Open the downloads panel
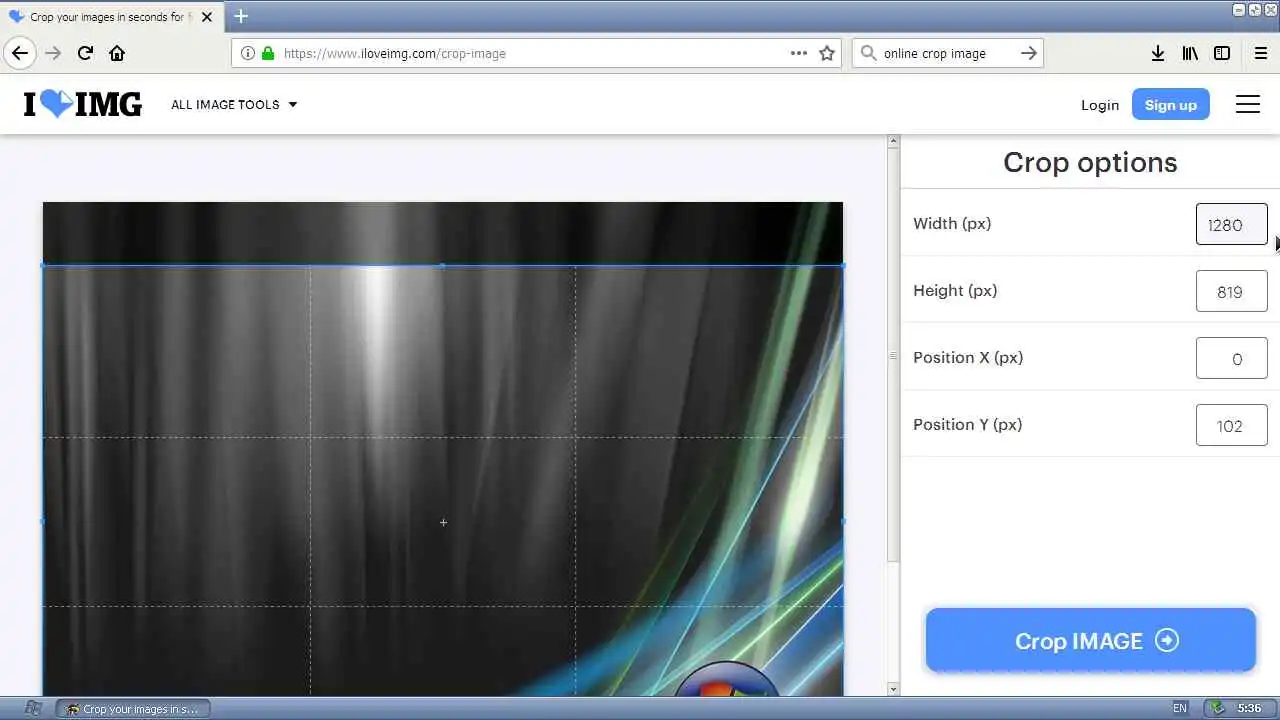The height and width of the screenshot is (720, 1280). click(x=1158, y=53)
